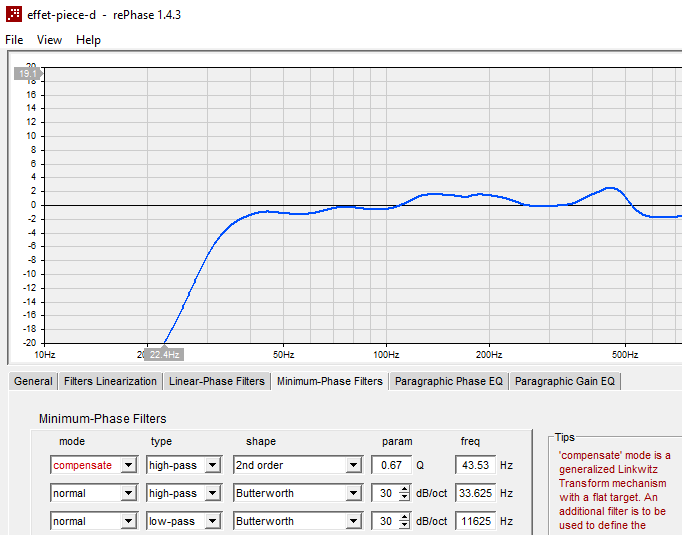Click the Q param field showing 0.67
The image size is (682, 535).
(x=391, y=465)
